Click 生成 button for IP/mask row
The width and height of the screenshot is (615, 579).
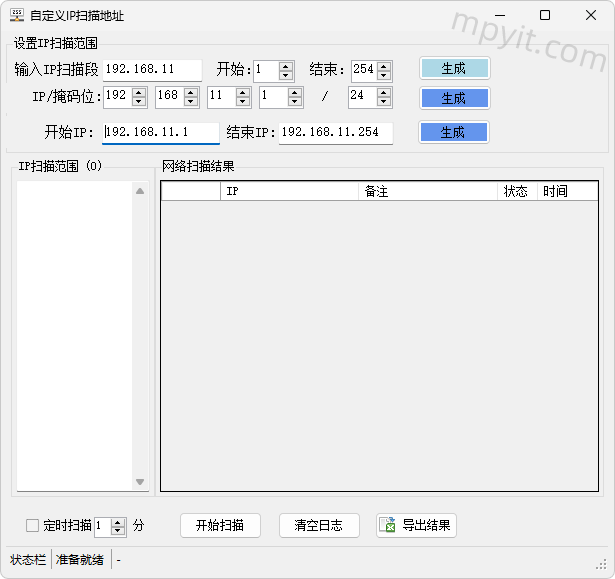point(455,98)
